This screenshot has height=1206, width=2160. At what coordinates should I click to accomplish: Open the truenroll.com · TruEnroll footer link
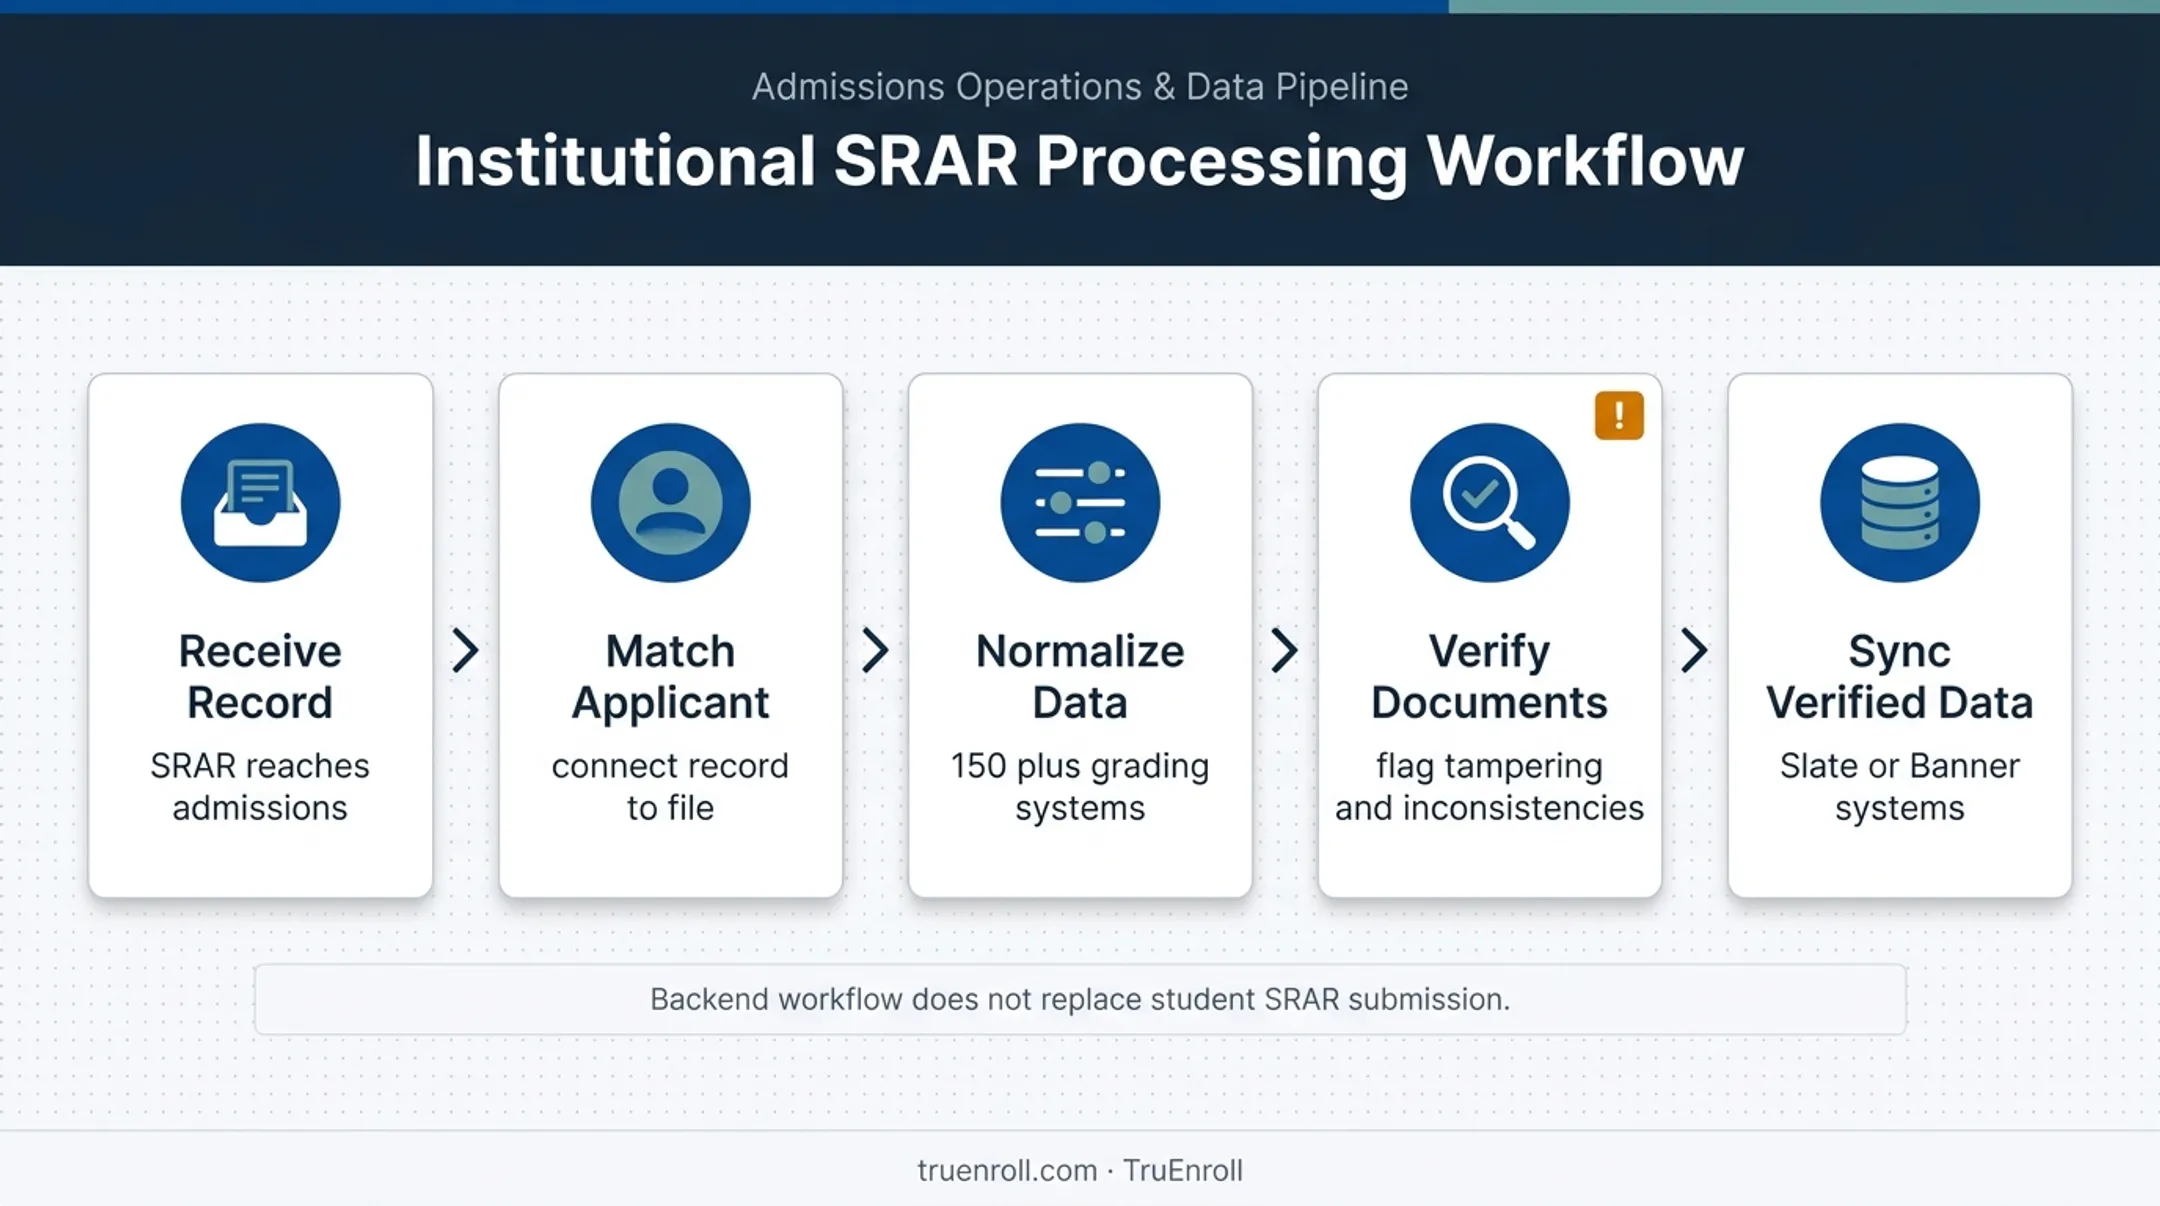point(1080,1170)
